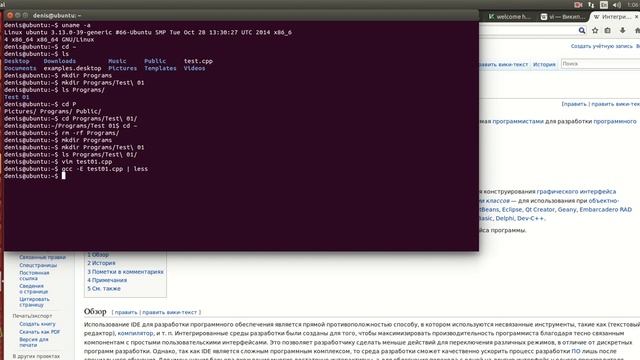
Task: Click the top section править link
Action: [574, 104]
